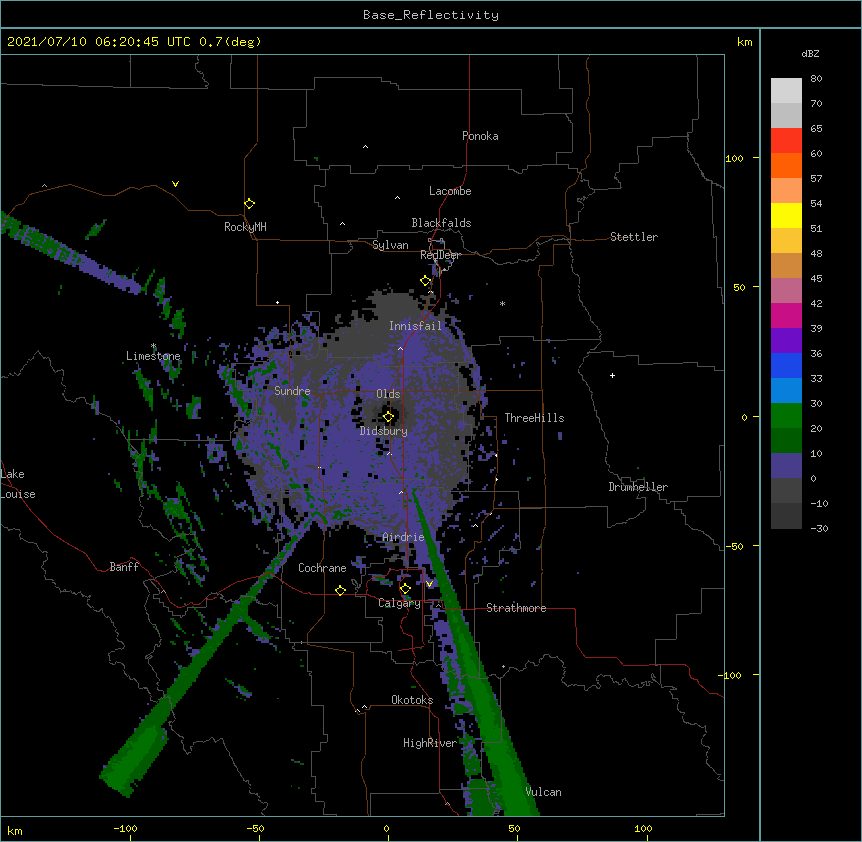This screenshot has height=842, width=862.
Task: Click the Cochrane city label
Action: click(x=322, y=568)
